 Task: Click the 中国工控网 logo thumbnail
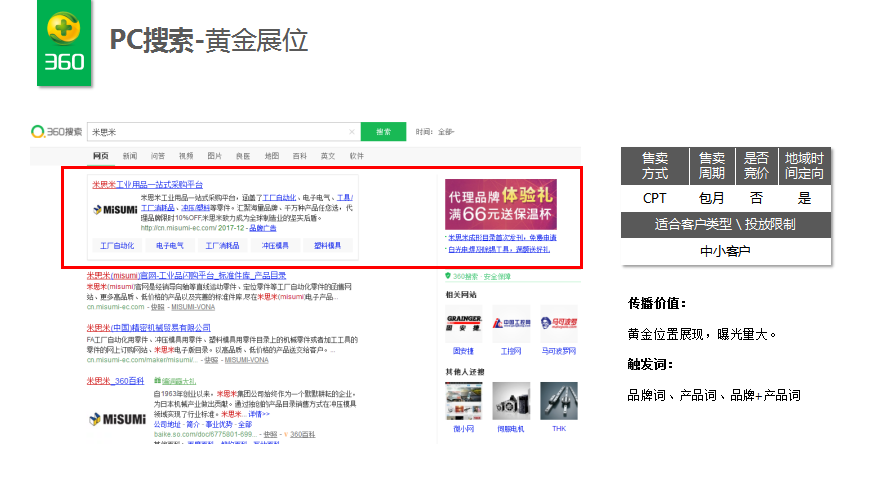(511, 323)
